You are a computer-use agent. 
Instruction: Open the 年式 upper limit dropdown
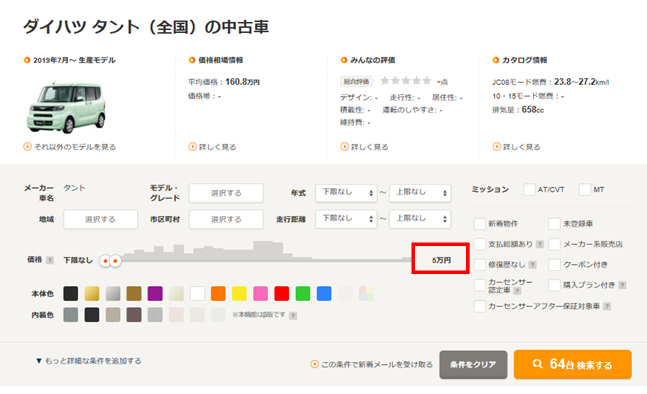pos(420,193)
